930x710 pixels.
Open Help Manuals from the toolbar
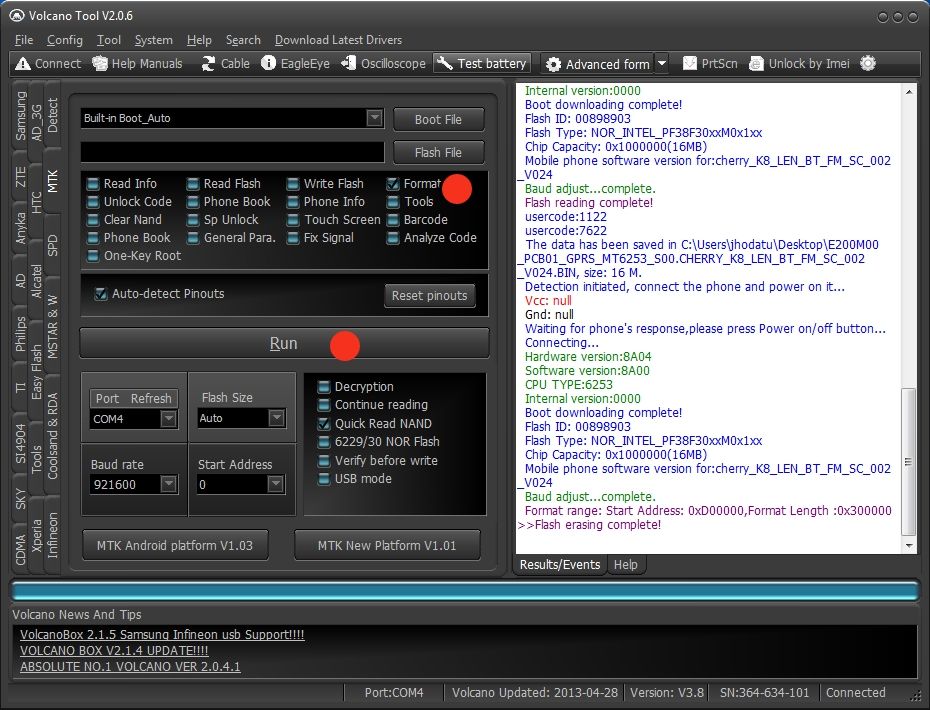[x=100, y=64]
